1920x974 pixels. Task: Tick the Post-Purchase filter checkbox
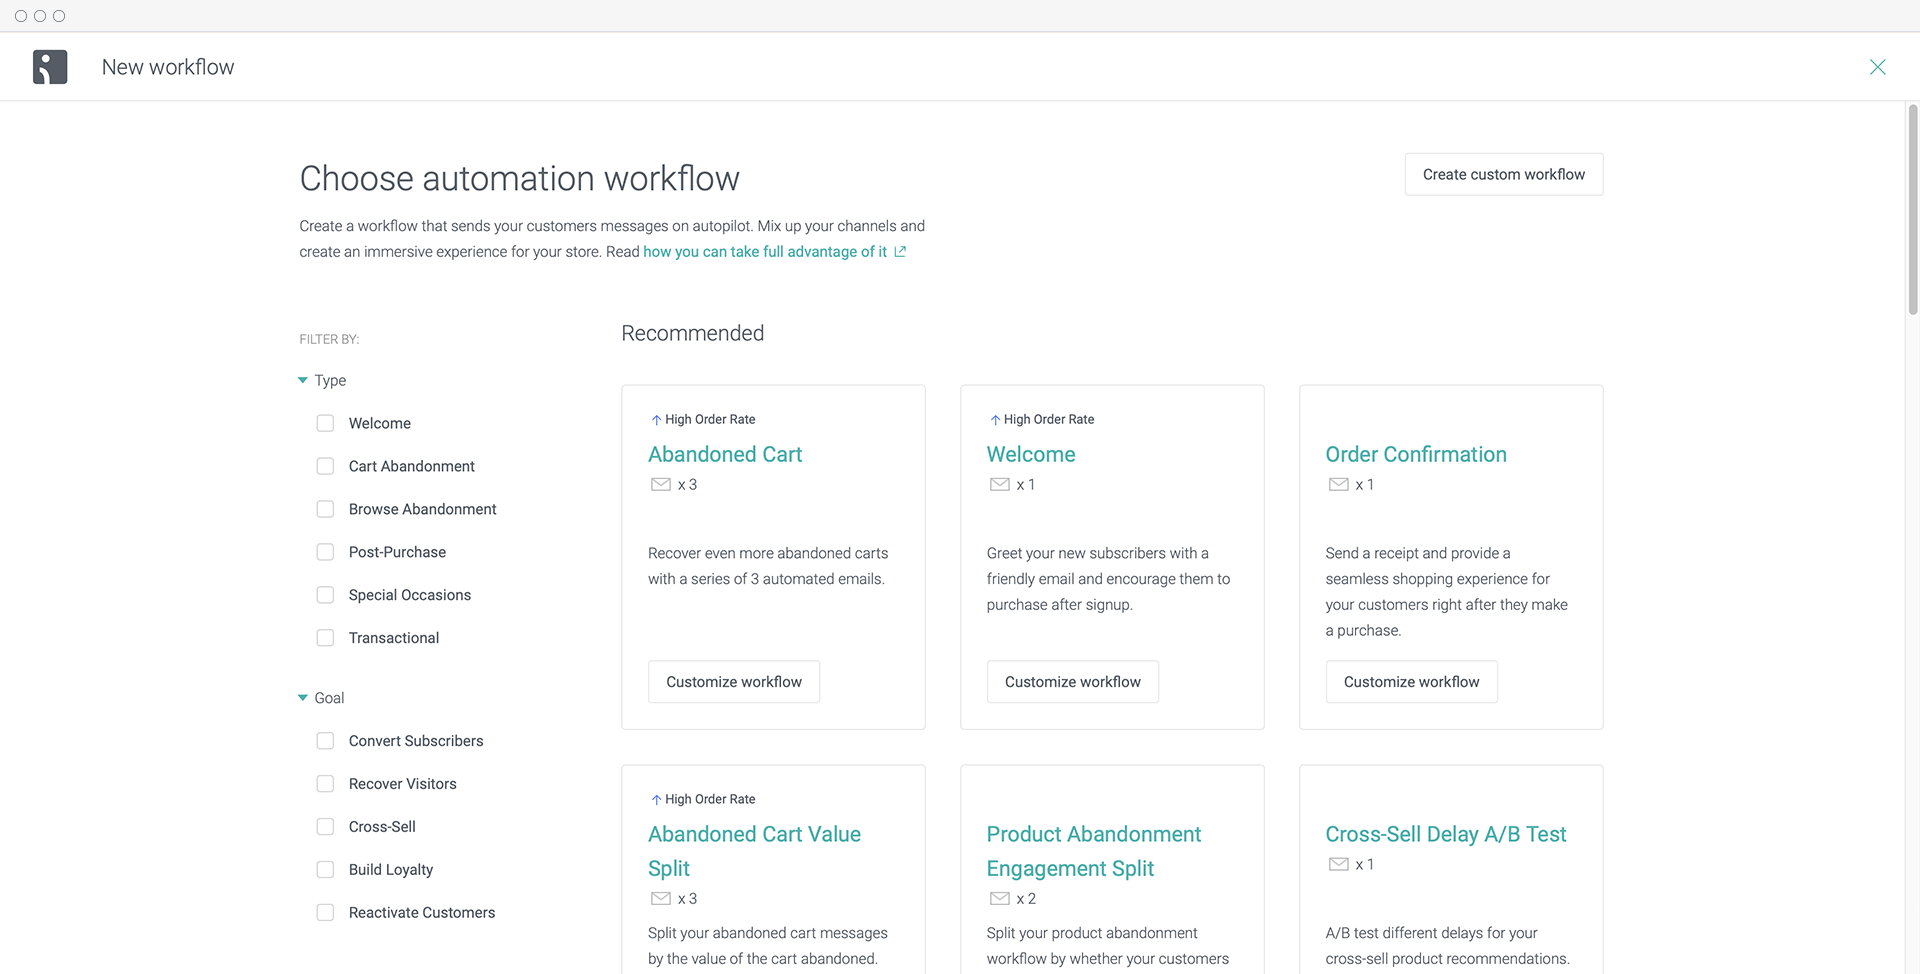tap(325, 552)
